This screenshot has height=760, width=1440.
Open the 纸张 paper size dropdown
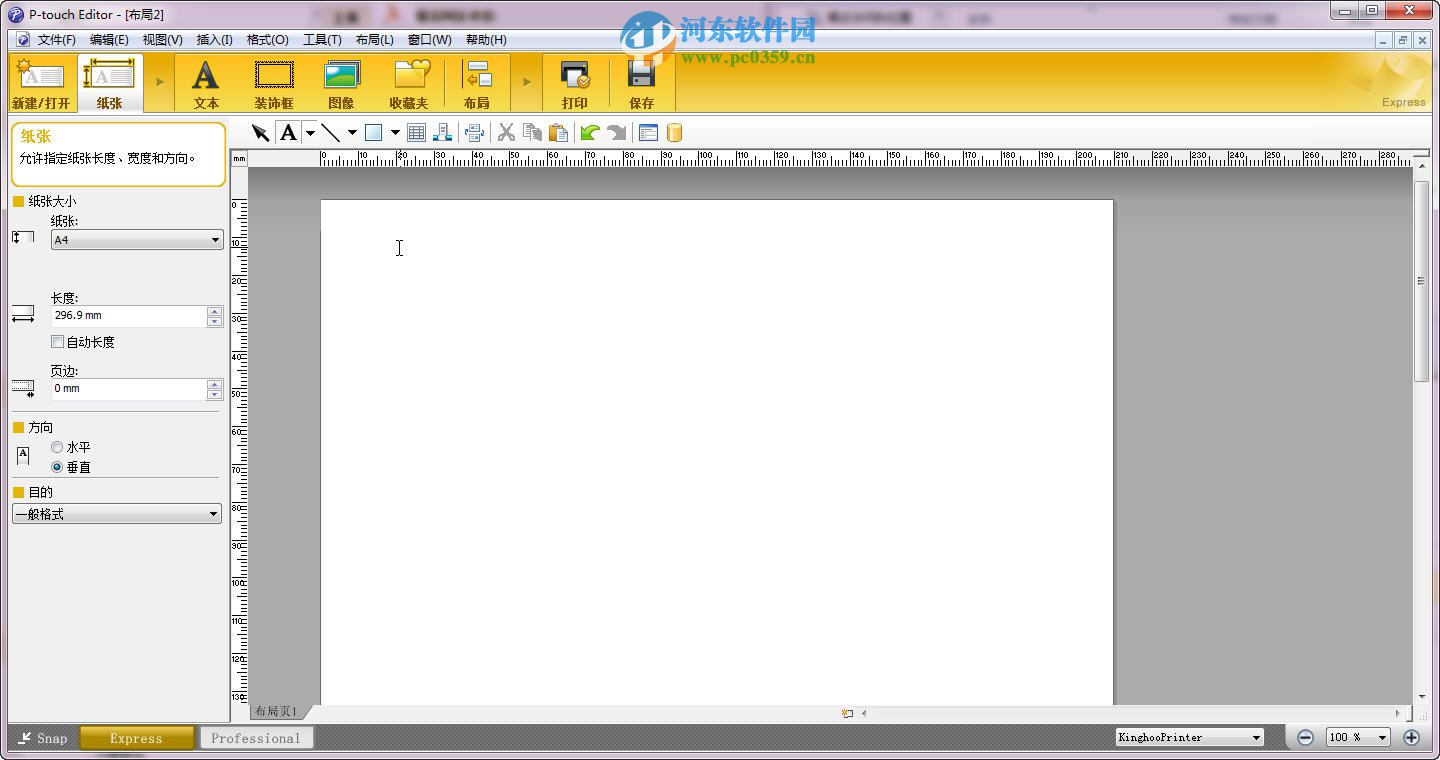pos(214,240)
